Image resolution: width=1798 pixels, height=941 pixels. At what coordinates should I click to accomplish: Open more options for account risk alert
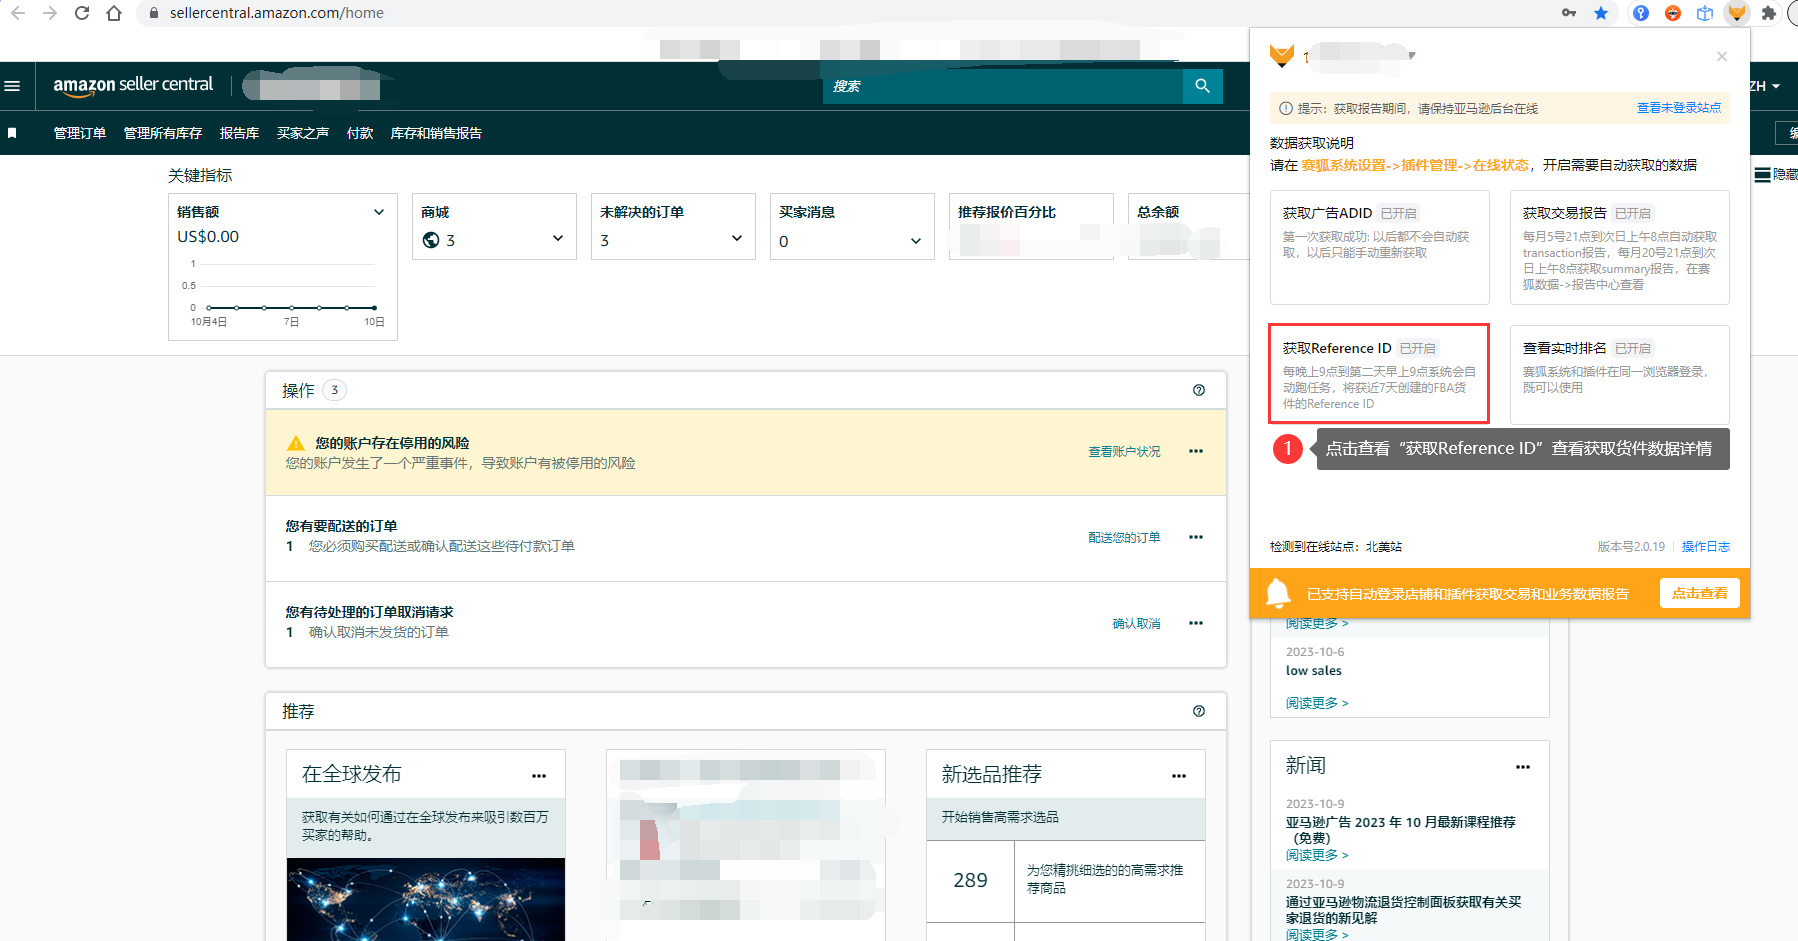click(x=1195, y=451)
